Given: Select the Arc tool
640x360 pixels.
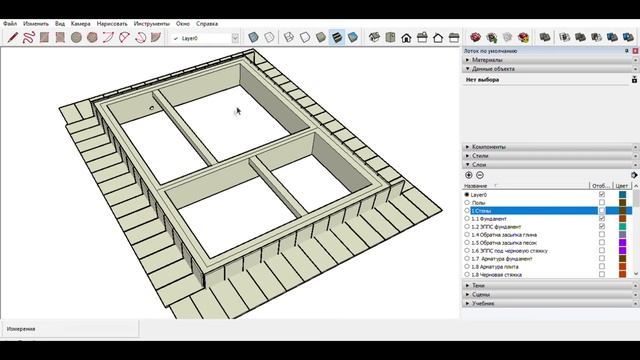Looking at the screenshot, I should click(108, 38).
